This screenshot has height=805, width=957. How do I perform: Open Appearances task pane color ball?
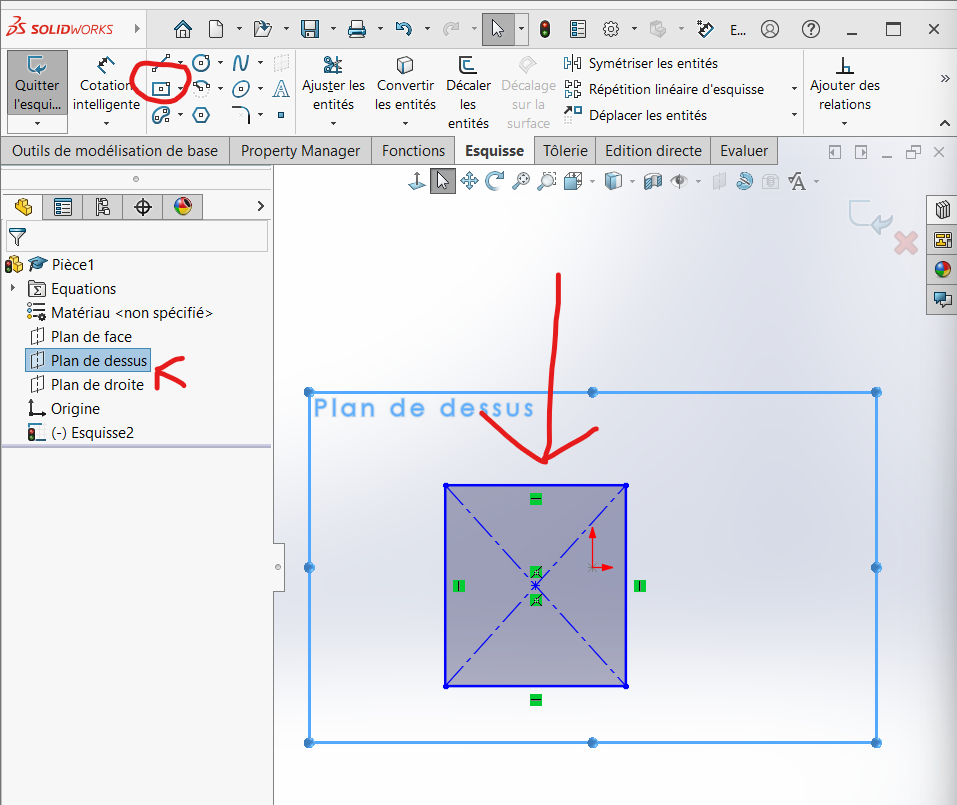click(942, 269)
